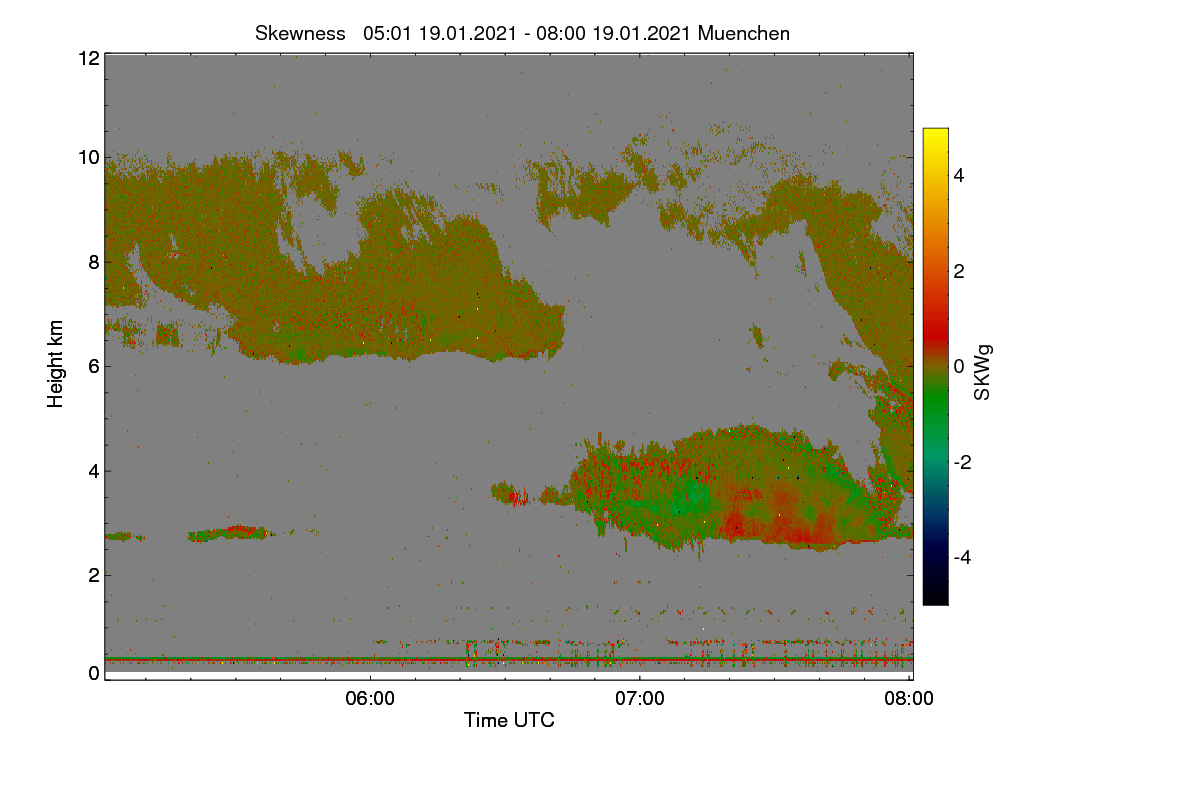The width and height of the screenshot is (1200, 800).
Task: Click the 07:00 time axis label
Action: coord(640,699)
